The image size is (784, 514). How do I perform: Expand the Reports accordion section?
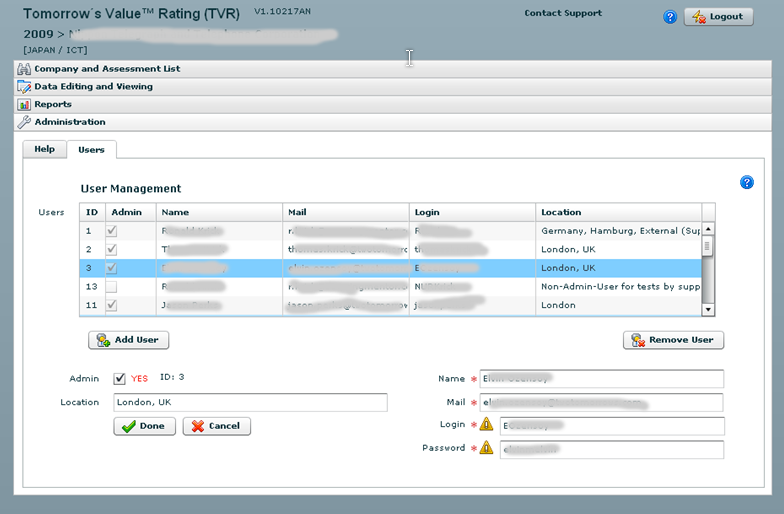point(53,104)
